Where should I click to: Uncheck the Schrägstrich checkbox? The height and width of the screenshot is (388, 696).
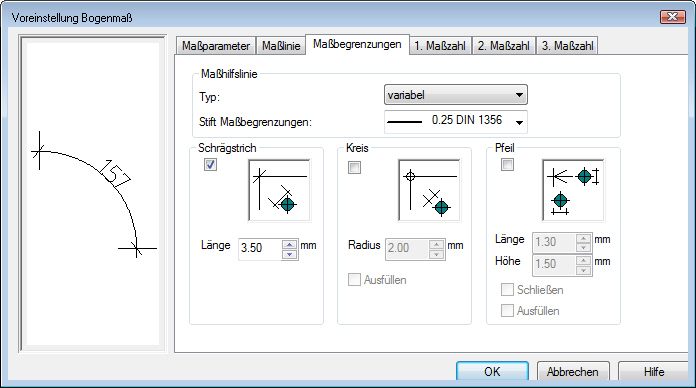pos(210,165)
